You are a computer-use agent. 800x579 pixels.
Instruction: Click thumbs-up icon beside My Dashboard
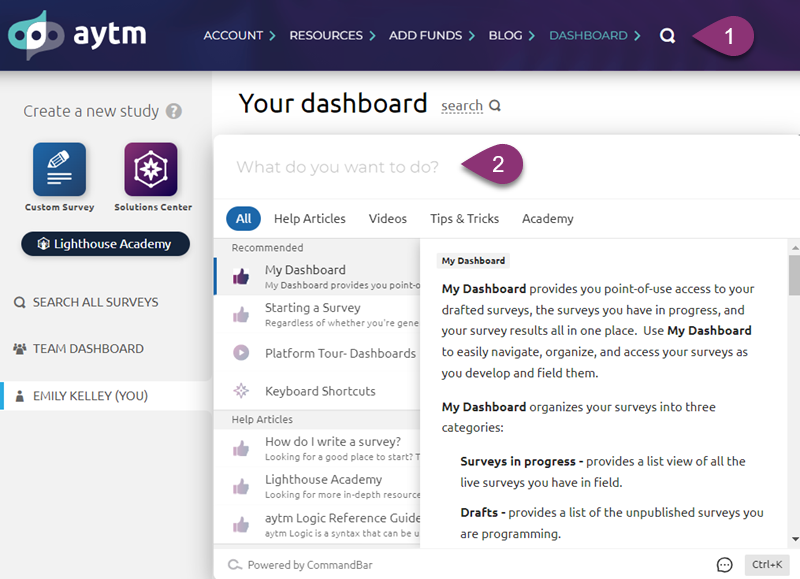point(241,276)
